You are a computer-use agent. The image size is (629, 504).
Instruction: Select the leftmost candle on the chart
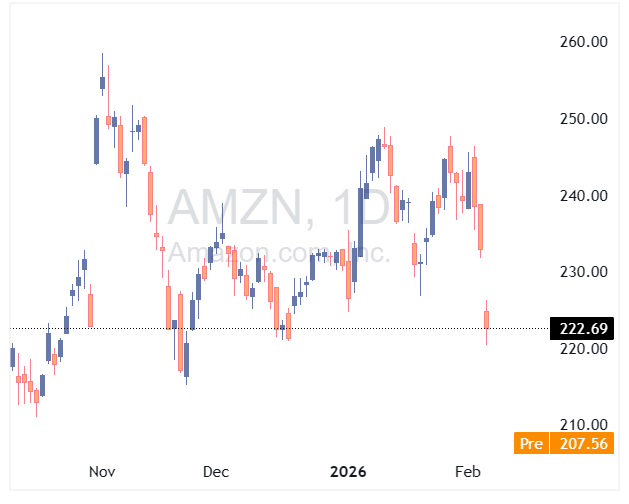click(x=12, y=357)
